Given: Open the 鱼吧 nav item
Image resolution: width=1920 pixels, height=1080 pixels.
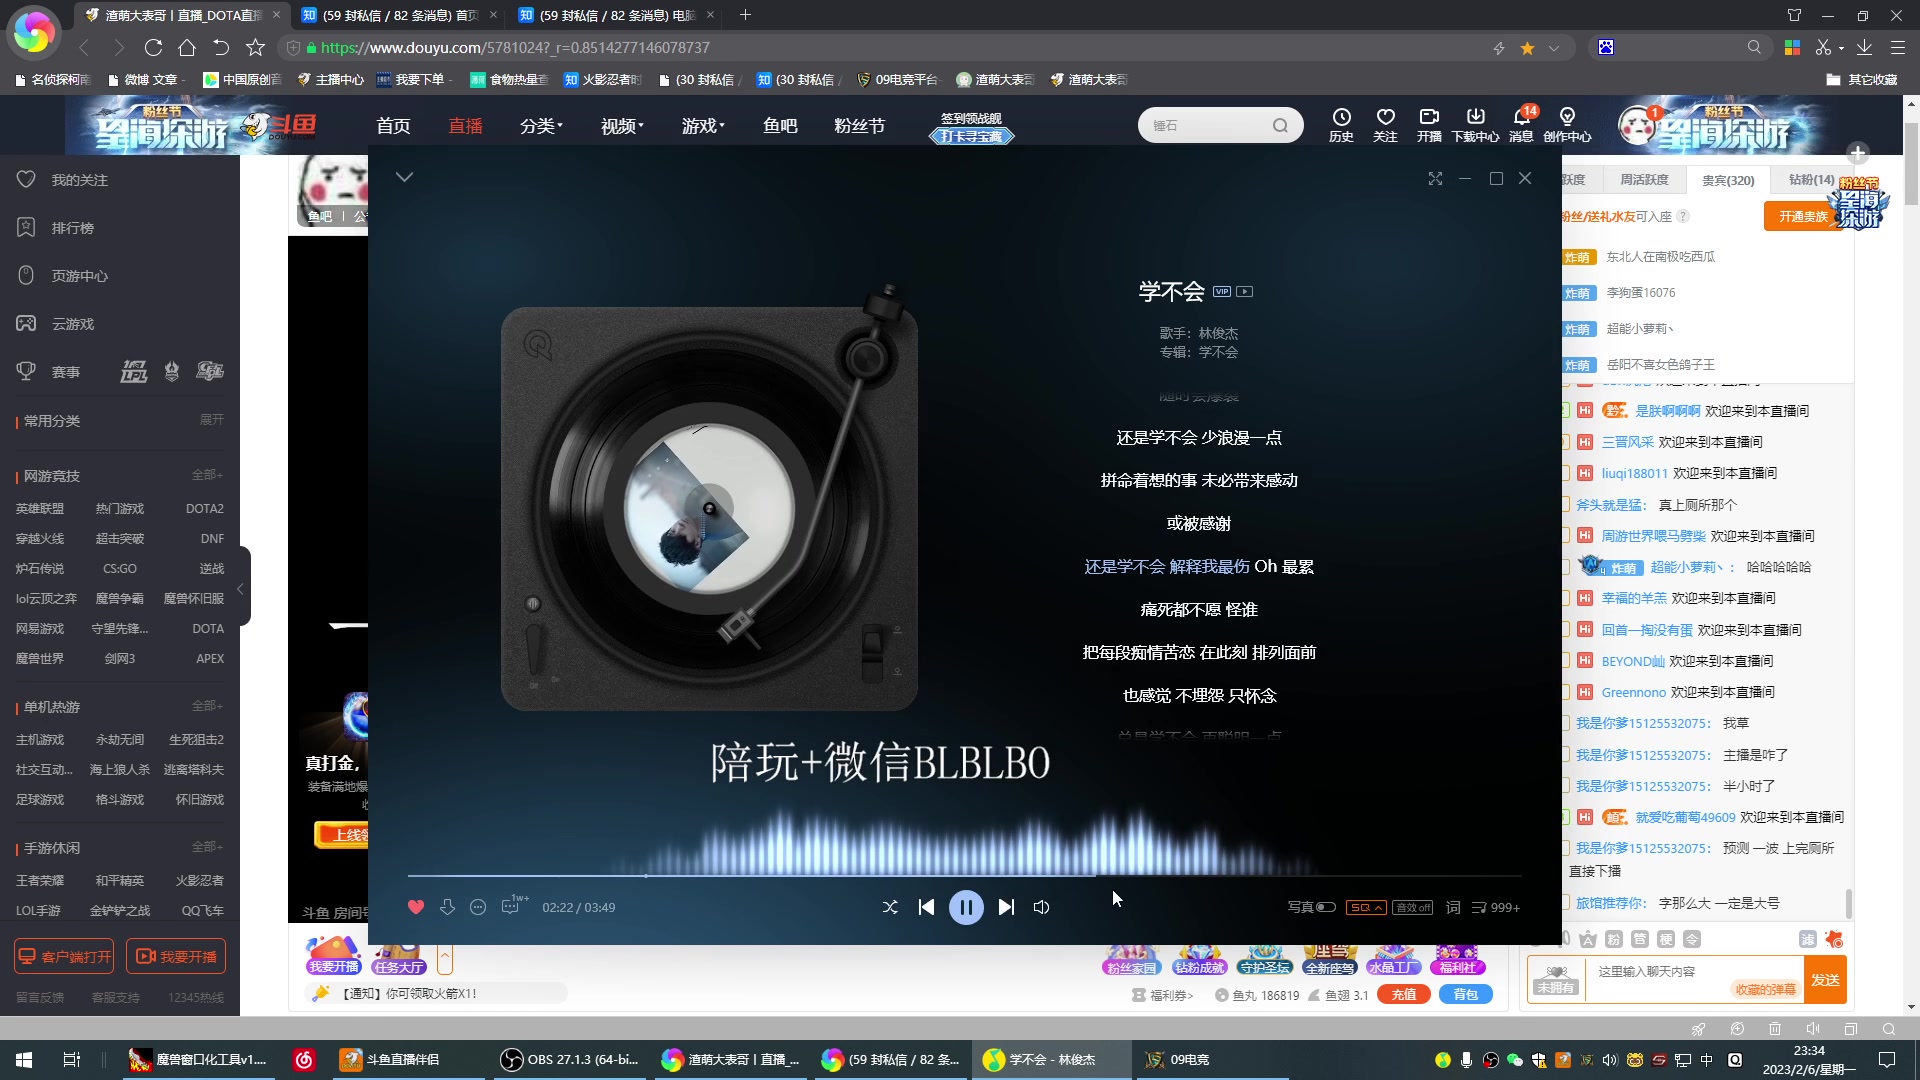Looking at the screenshot, I should click(780, 126).
